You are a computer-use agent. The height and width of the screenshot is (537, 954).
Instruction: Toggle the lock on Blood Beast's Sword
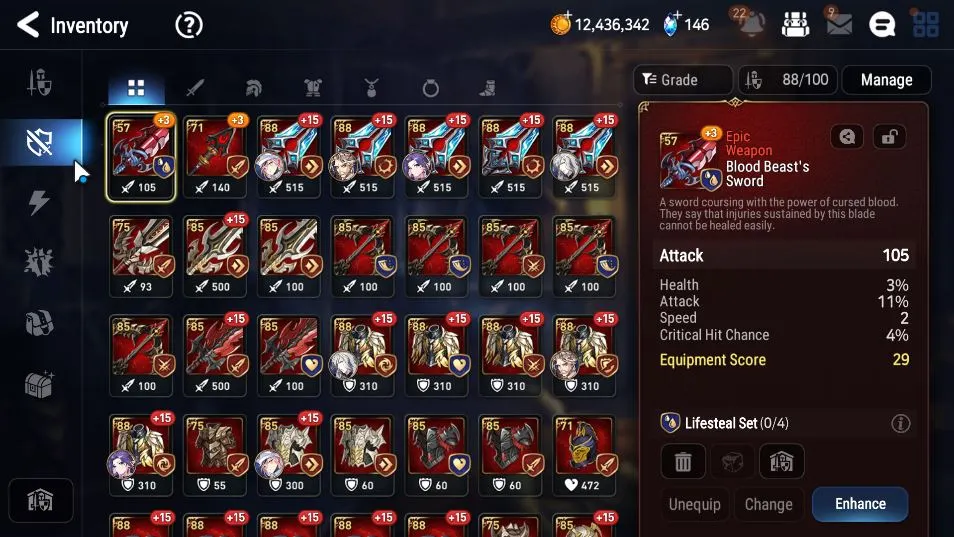point(889,137)
